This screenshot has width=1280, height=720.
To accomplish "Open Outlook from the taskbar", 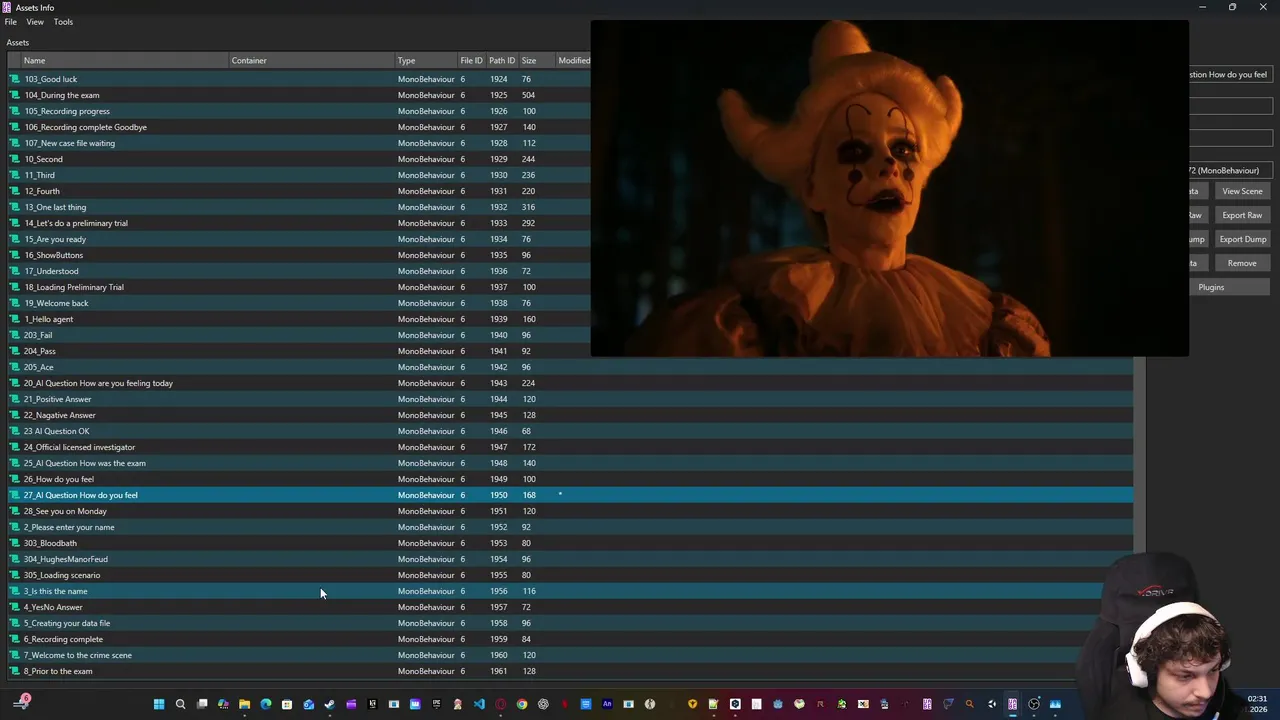I will pos(308,704).
